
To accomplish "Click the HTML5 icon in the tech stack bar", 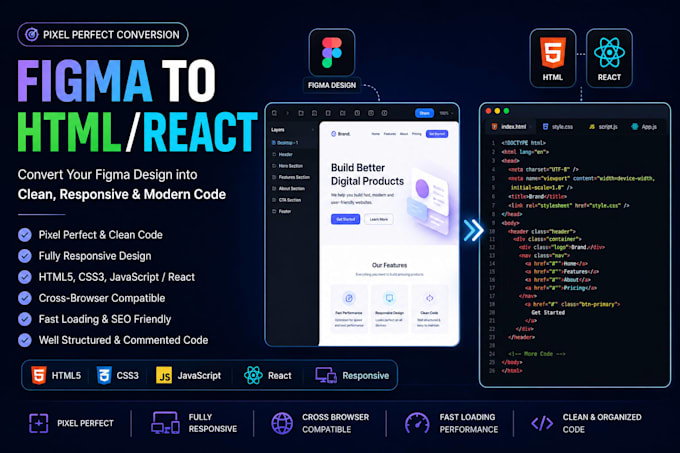I will point(39,375).
